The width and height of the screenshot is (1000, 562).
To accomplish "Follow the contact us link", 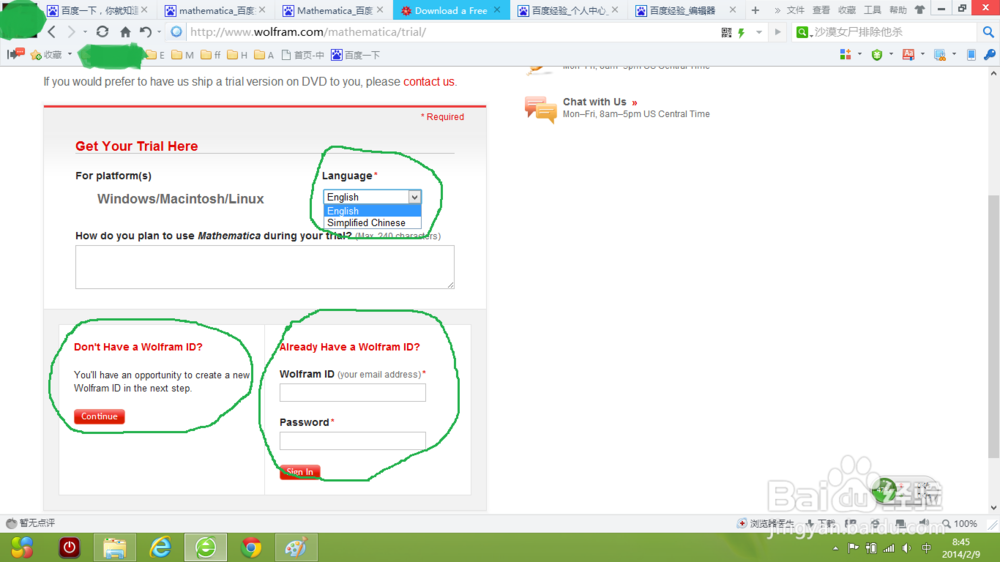I will 429,82.
